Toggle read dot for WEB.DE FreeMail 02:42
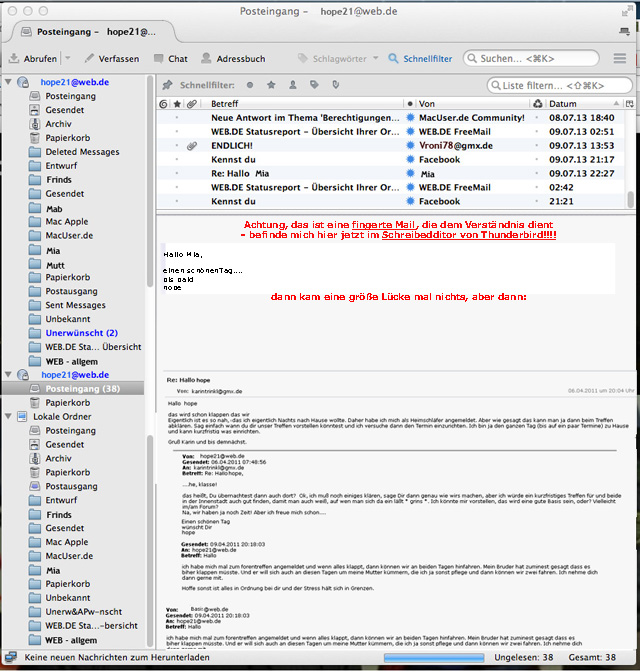640x672 pixels. pyautogui.click(x=410, y=187)
